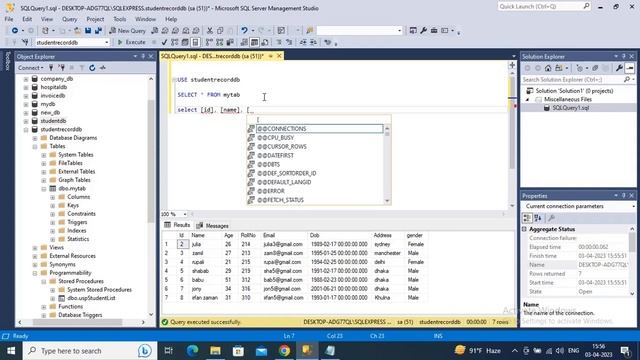Click the Save file floppy icon
This screenshot has height=360, width=640.
(x=88, y=31)
